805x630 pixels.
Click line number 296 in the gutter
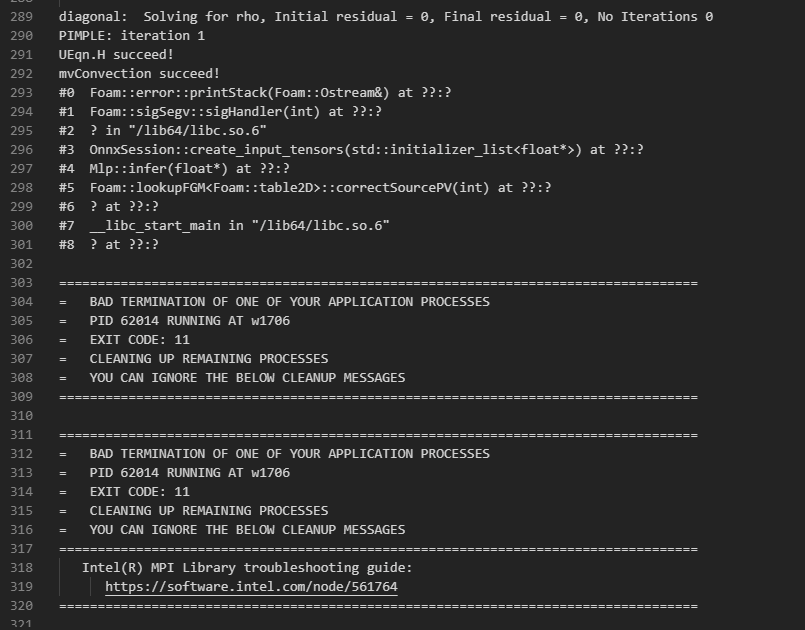point(21,150)
